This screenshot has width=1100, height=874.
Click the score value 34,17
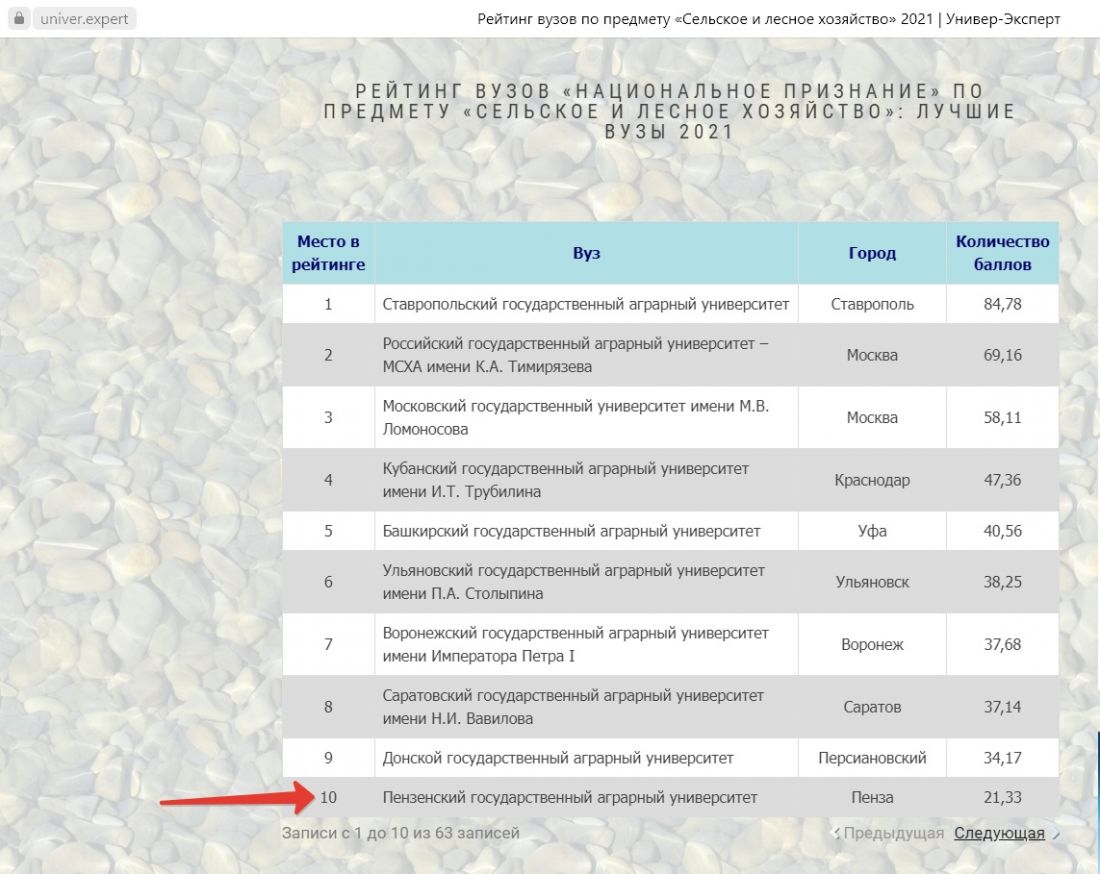point(1002,758)
